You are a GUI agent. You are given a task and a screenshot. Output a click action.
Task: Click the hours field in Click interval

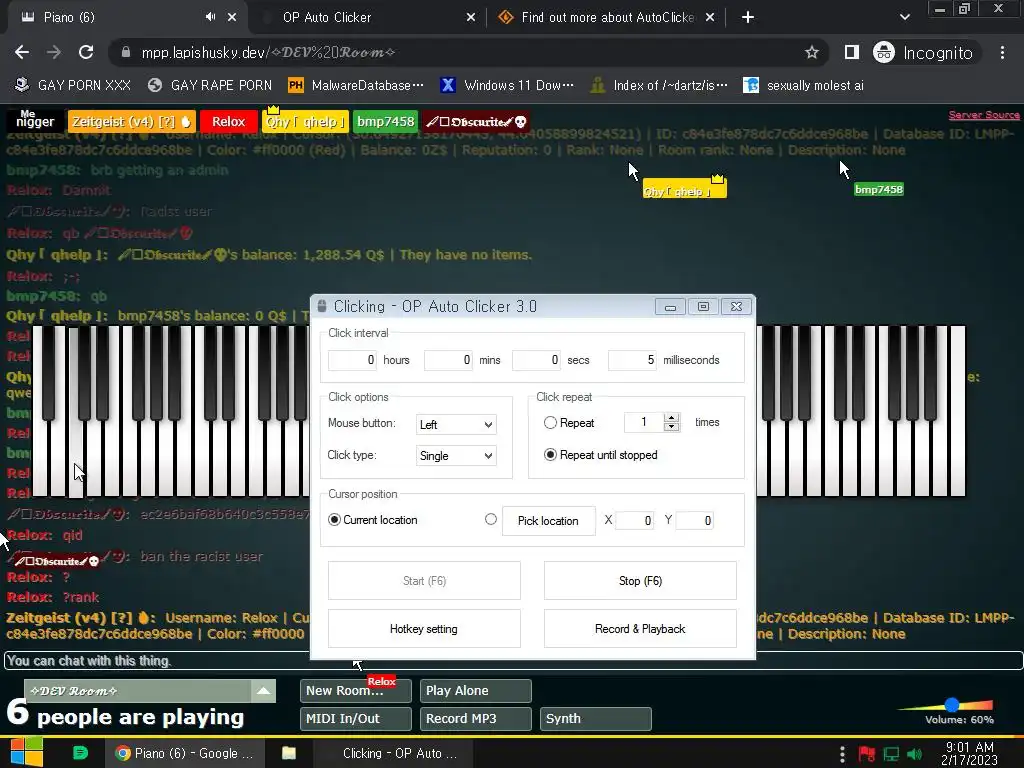pyautogui.click(x=352, y=360)
